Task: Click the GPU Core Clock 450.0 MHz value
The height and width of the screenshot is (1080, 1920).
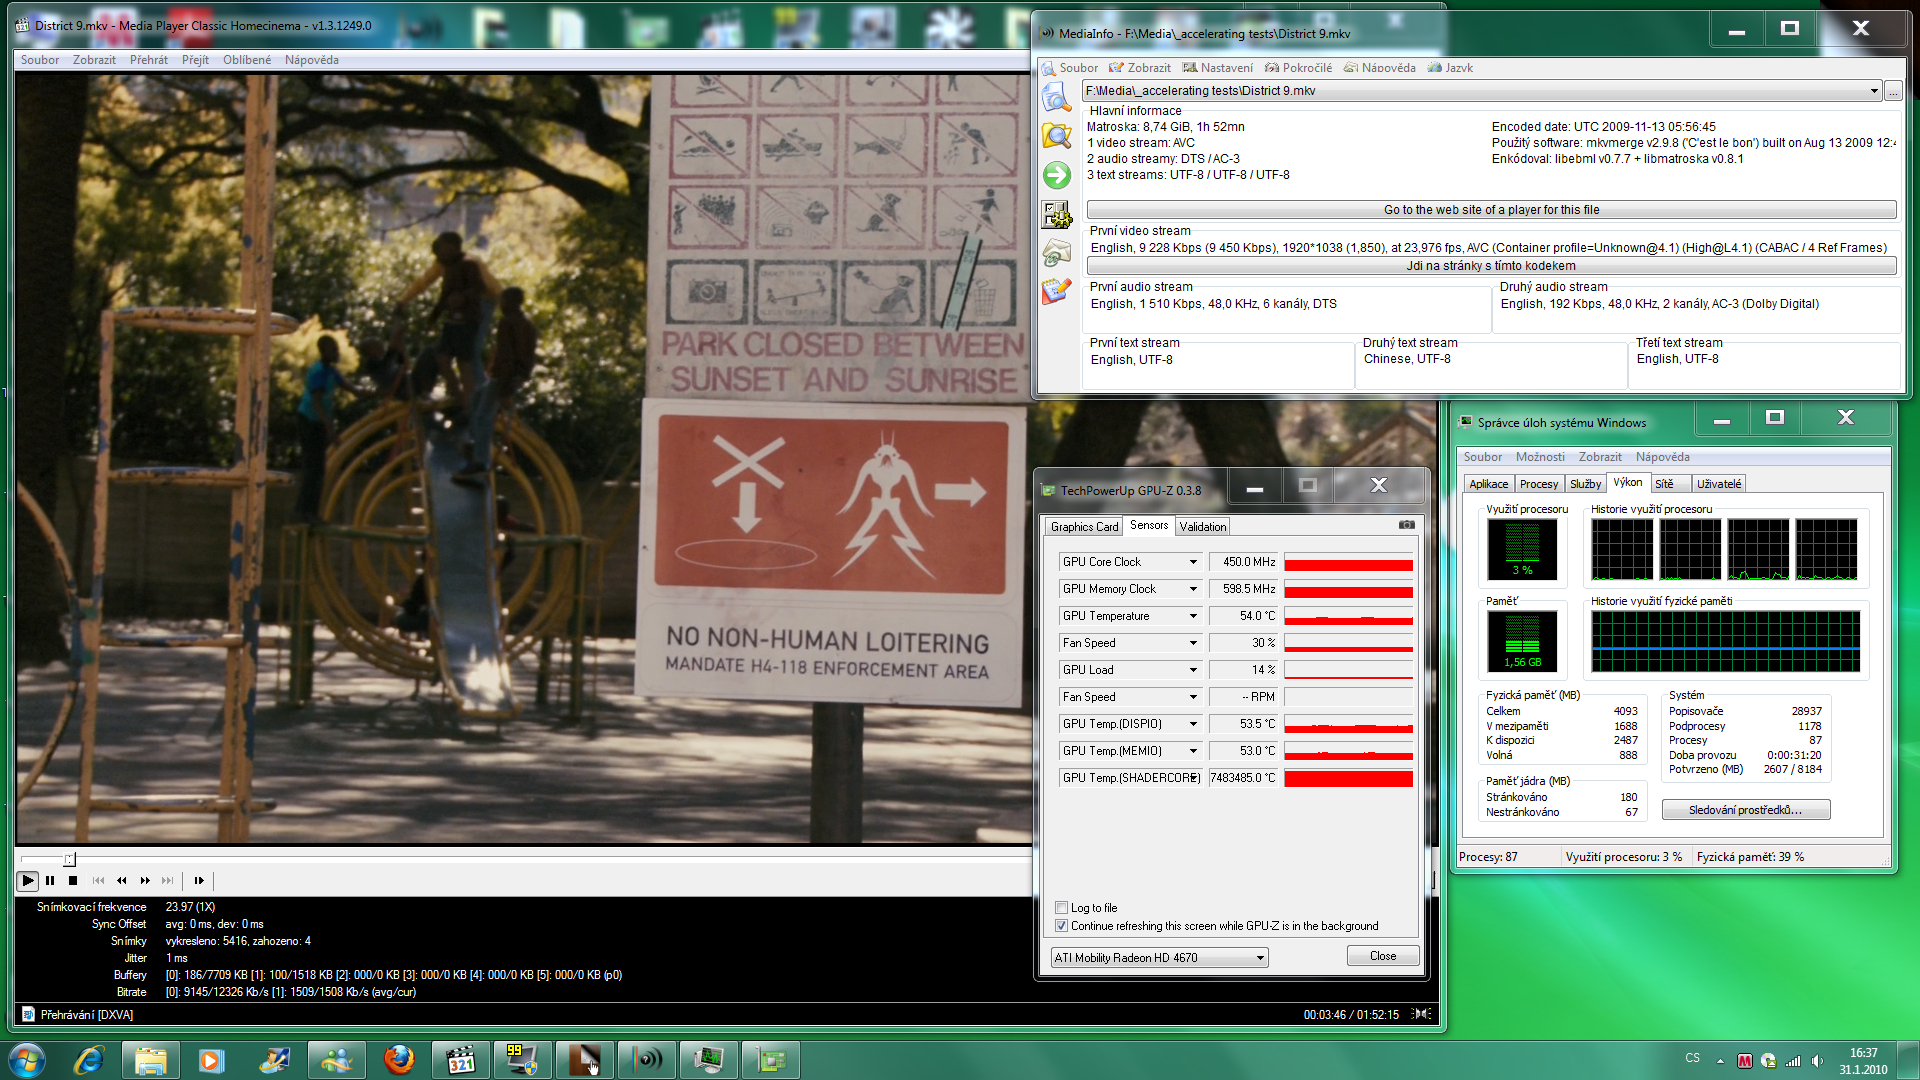Action: point(1245,562)
